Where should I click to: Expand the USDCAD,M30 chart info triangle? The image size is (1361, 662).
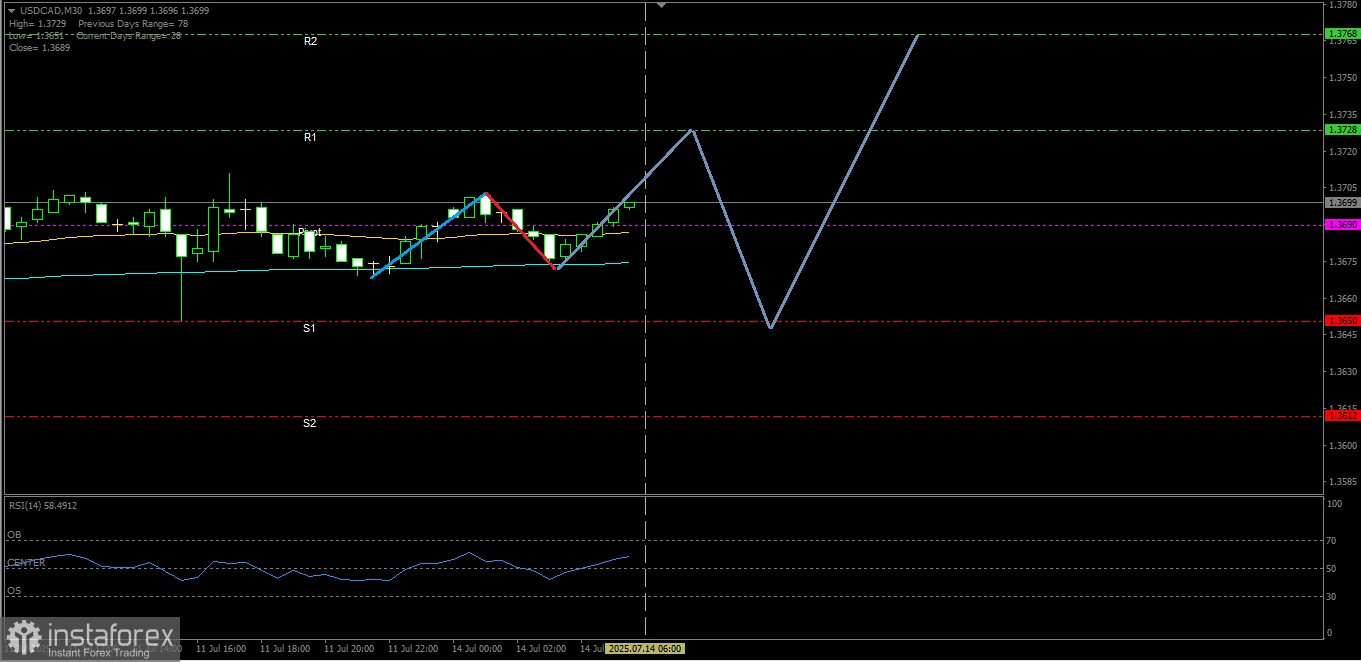[11, 10]
